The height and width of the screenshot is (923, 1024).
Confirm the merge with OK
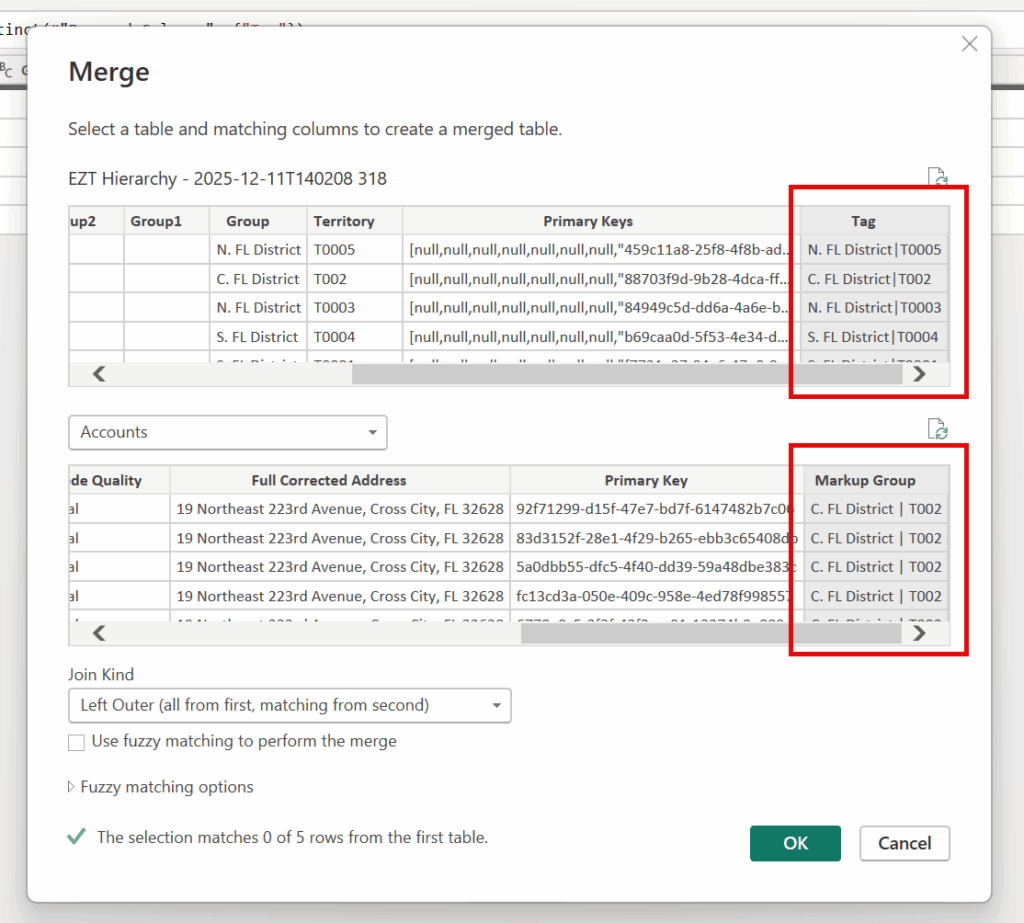pos(795,843)
